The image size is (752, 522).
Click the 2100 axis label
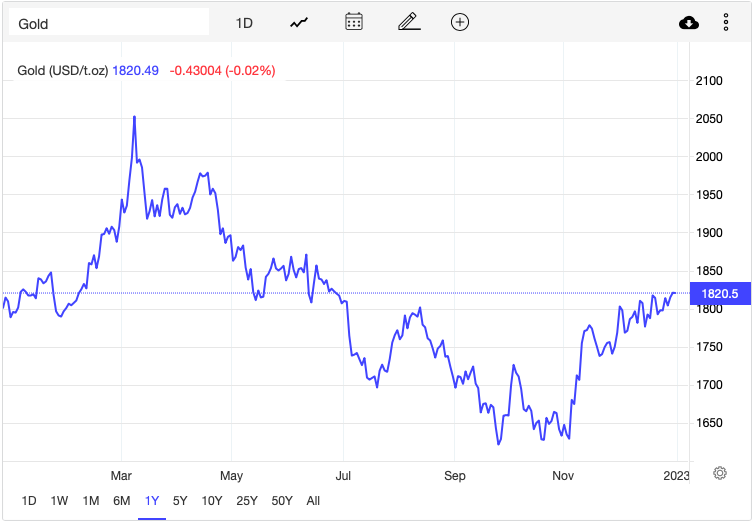[x=709, y=81]
